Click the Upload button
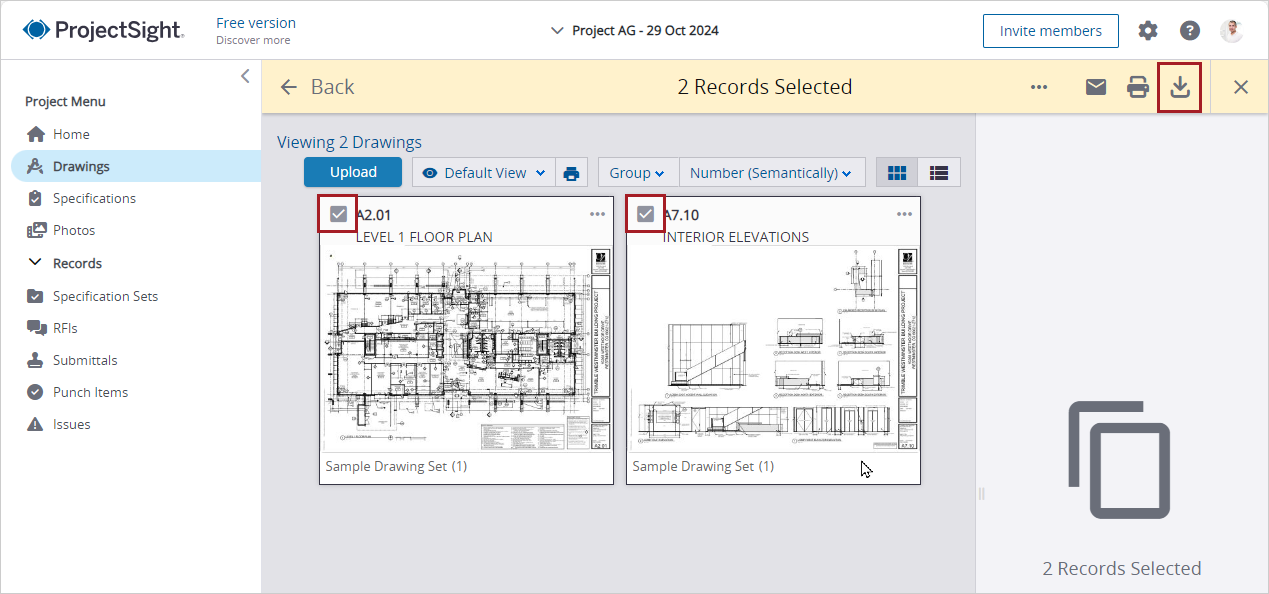 click(352, 172)
